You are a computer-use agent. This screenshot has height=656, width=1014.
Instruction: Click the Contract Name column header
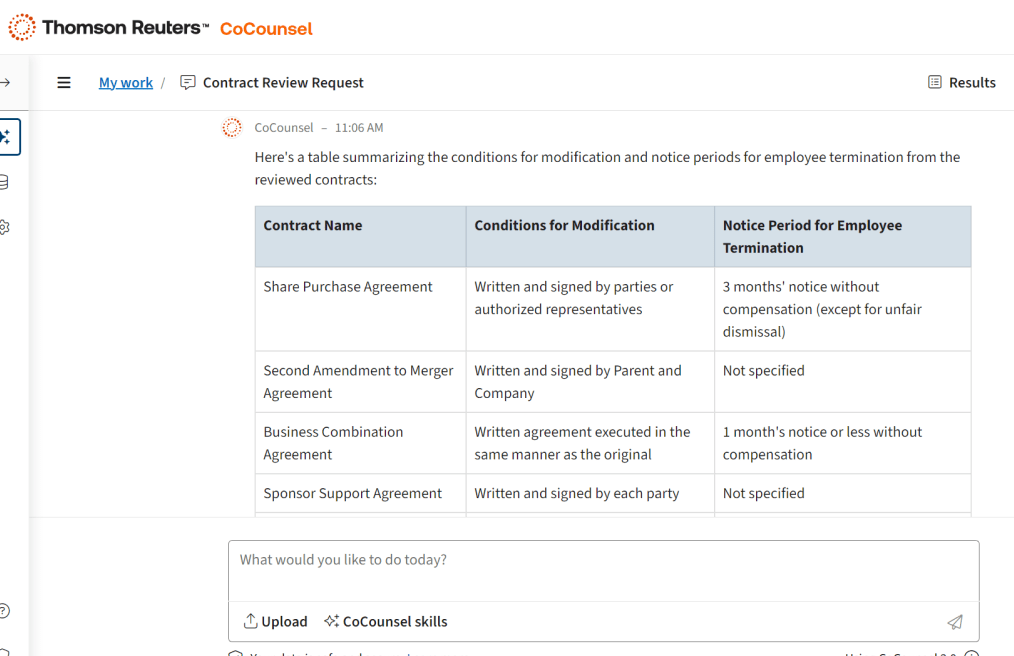tap(313, 226)
